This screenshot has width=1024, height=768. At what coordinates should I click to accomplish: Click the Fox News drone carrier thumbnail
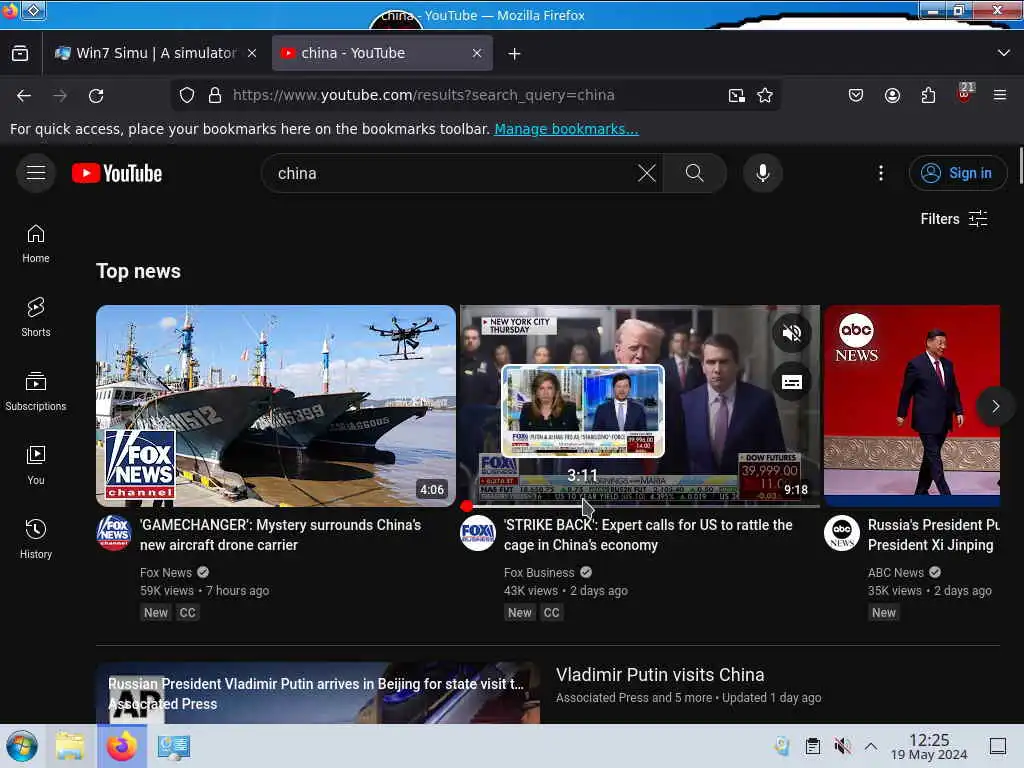[x=276, y=406]
